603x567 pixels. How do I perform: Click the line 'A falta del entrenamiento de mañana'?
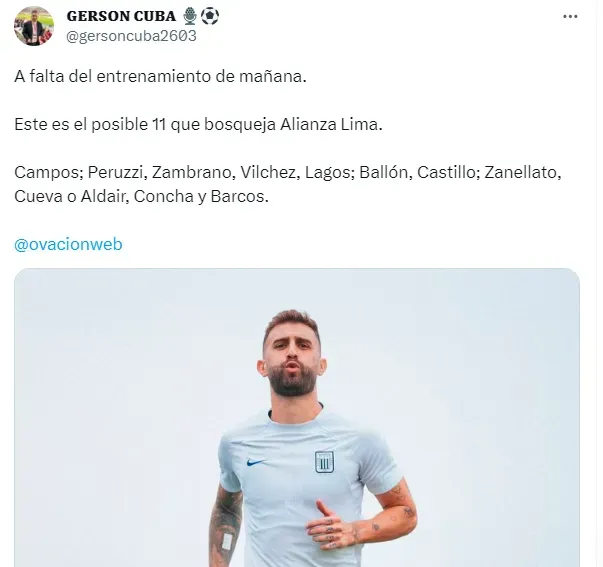160,77
